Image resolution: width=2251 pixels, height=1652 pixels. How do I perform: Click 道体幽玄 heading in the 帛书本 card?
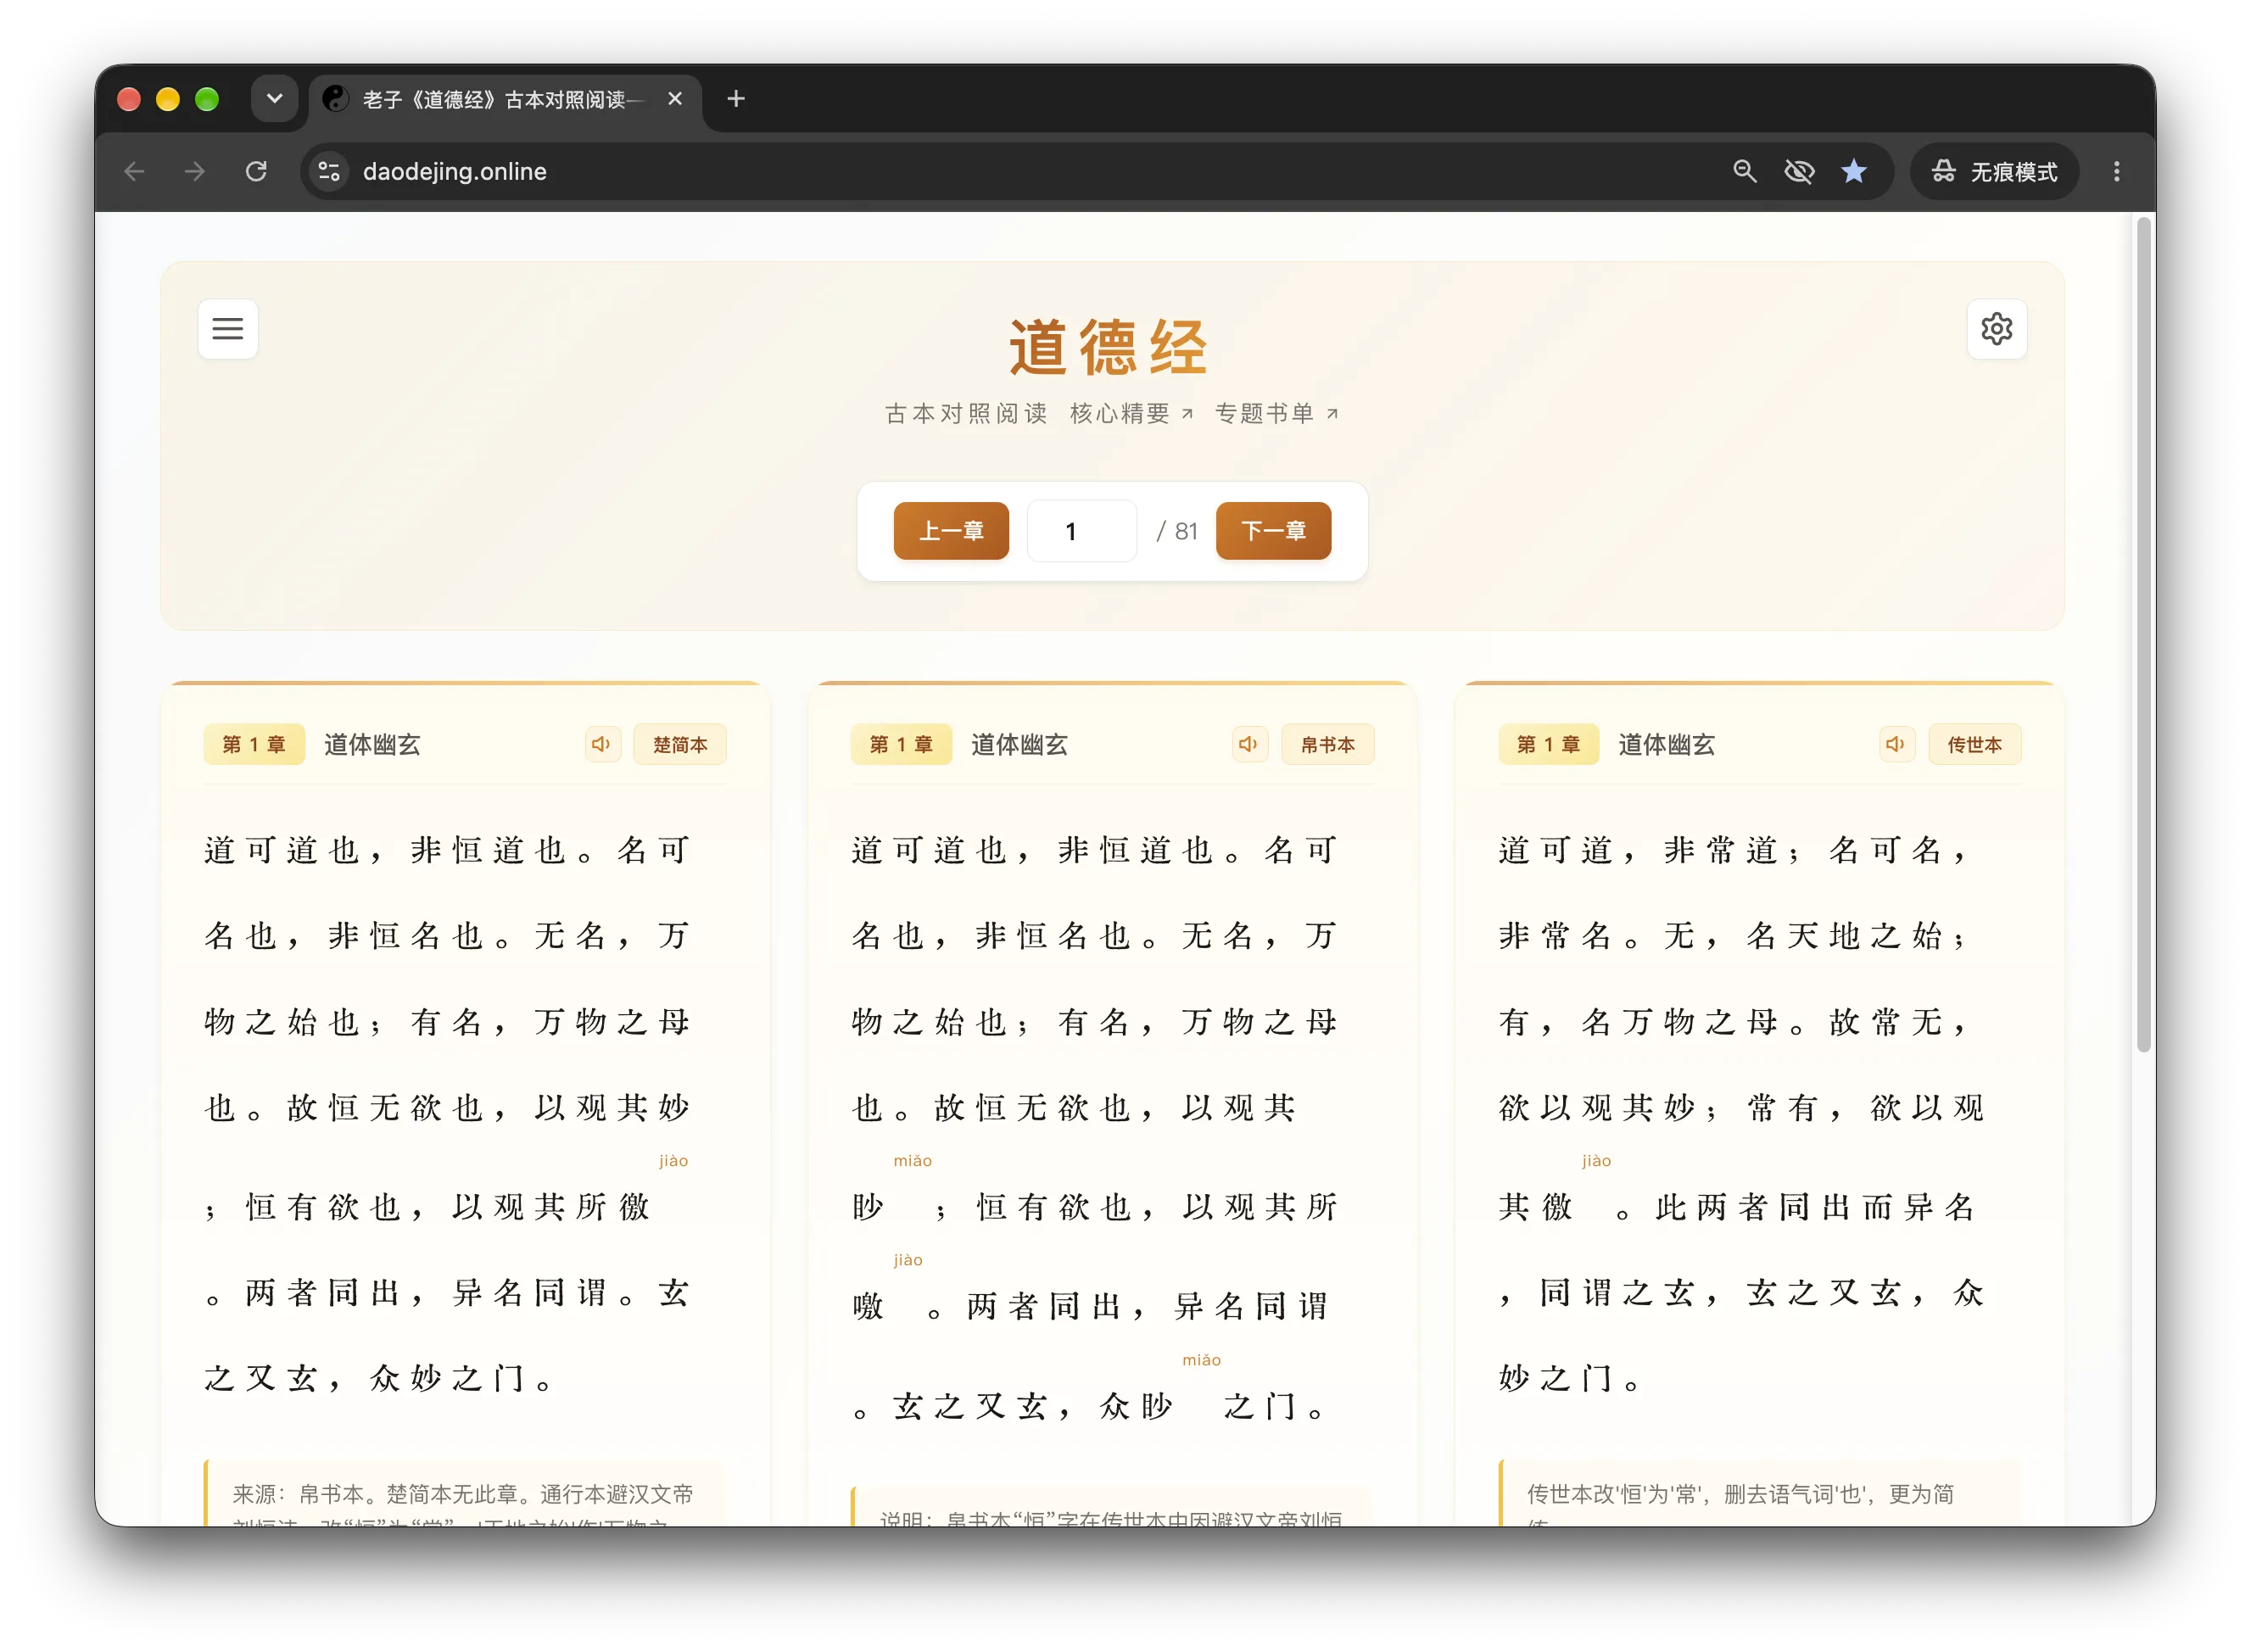(1019, 744)
